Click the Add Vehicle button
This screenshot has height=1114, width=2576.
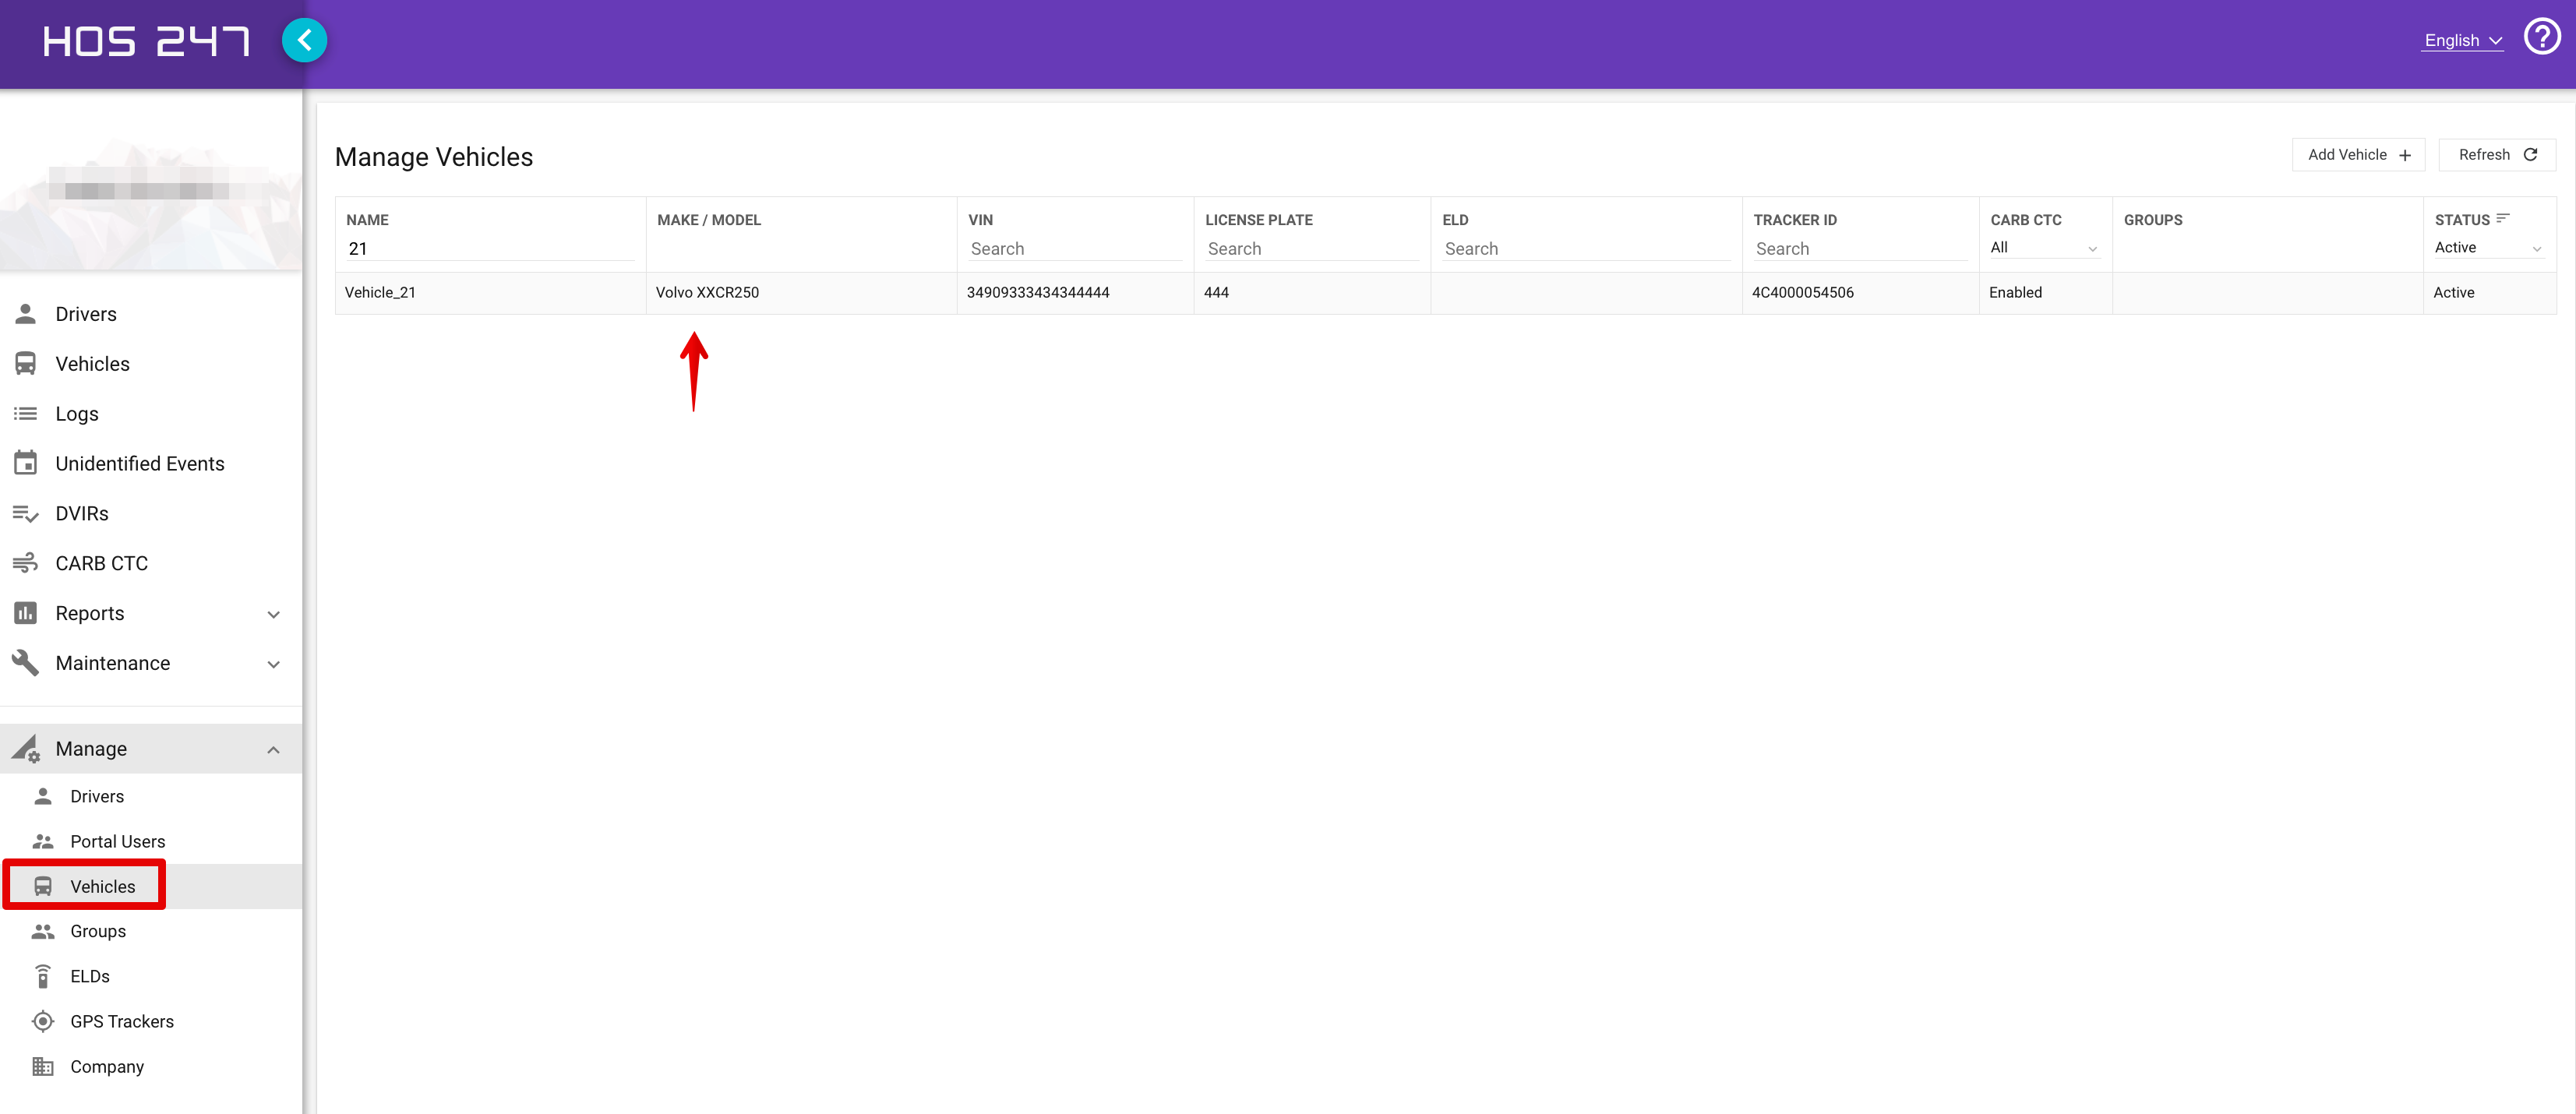[x=2358, y=155]
